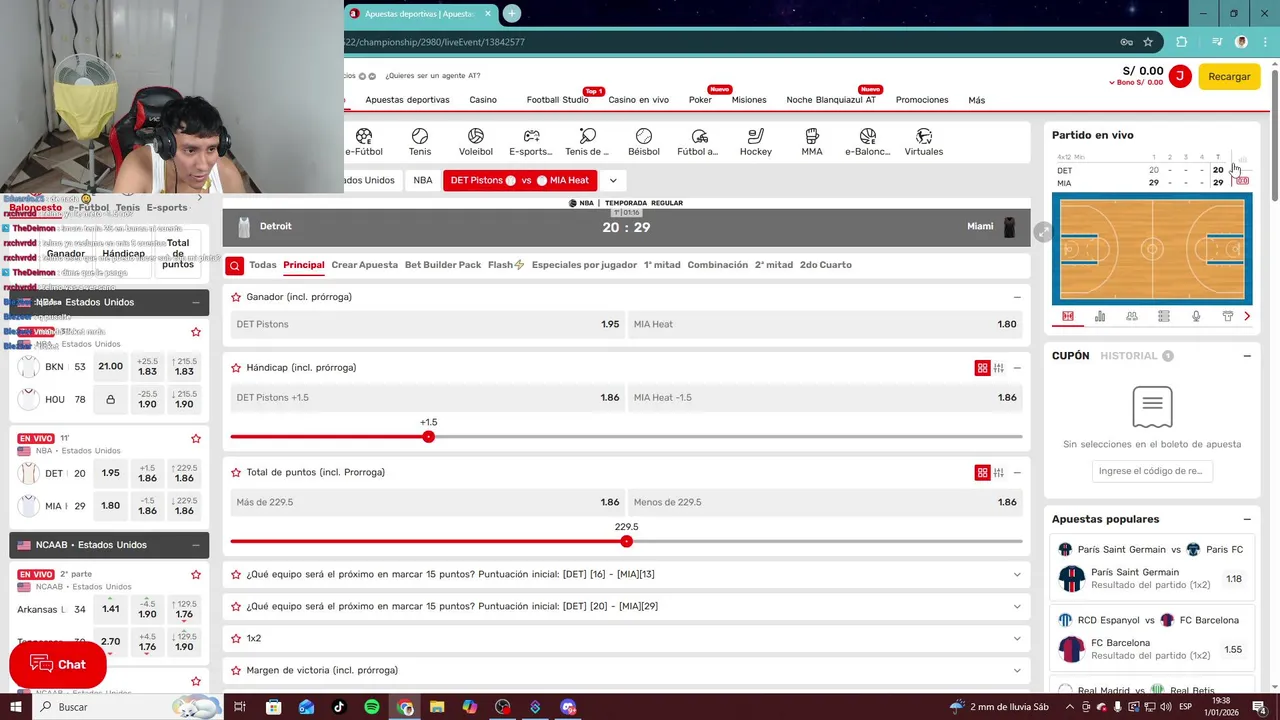Image resolution: width=1280 pixels, height=720 pixels.
Task: Collapse the NCAAB Estados Unidos sidebar group
Action: pos(196,545)
